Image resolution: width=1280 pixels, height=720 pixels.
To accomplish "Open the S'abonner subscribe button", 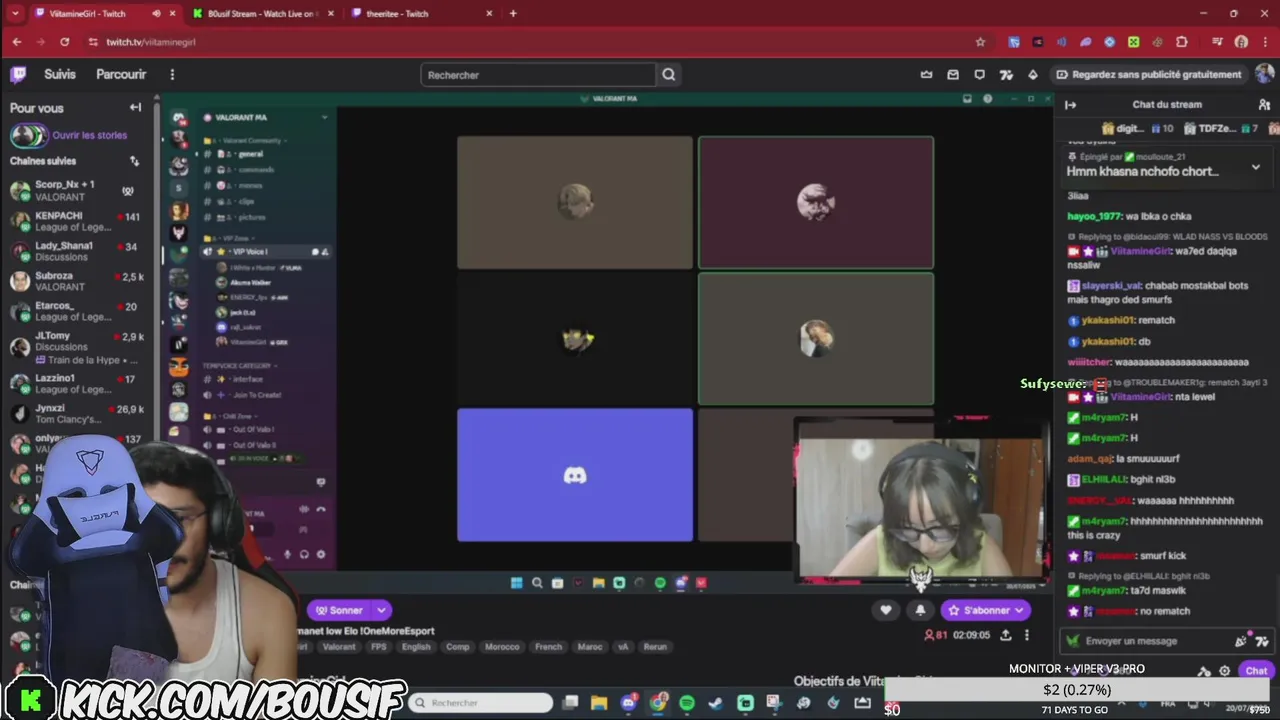I will click(985, 610).
